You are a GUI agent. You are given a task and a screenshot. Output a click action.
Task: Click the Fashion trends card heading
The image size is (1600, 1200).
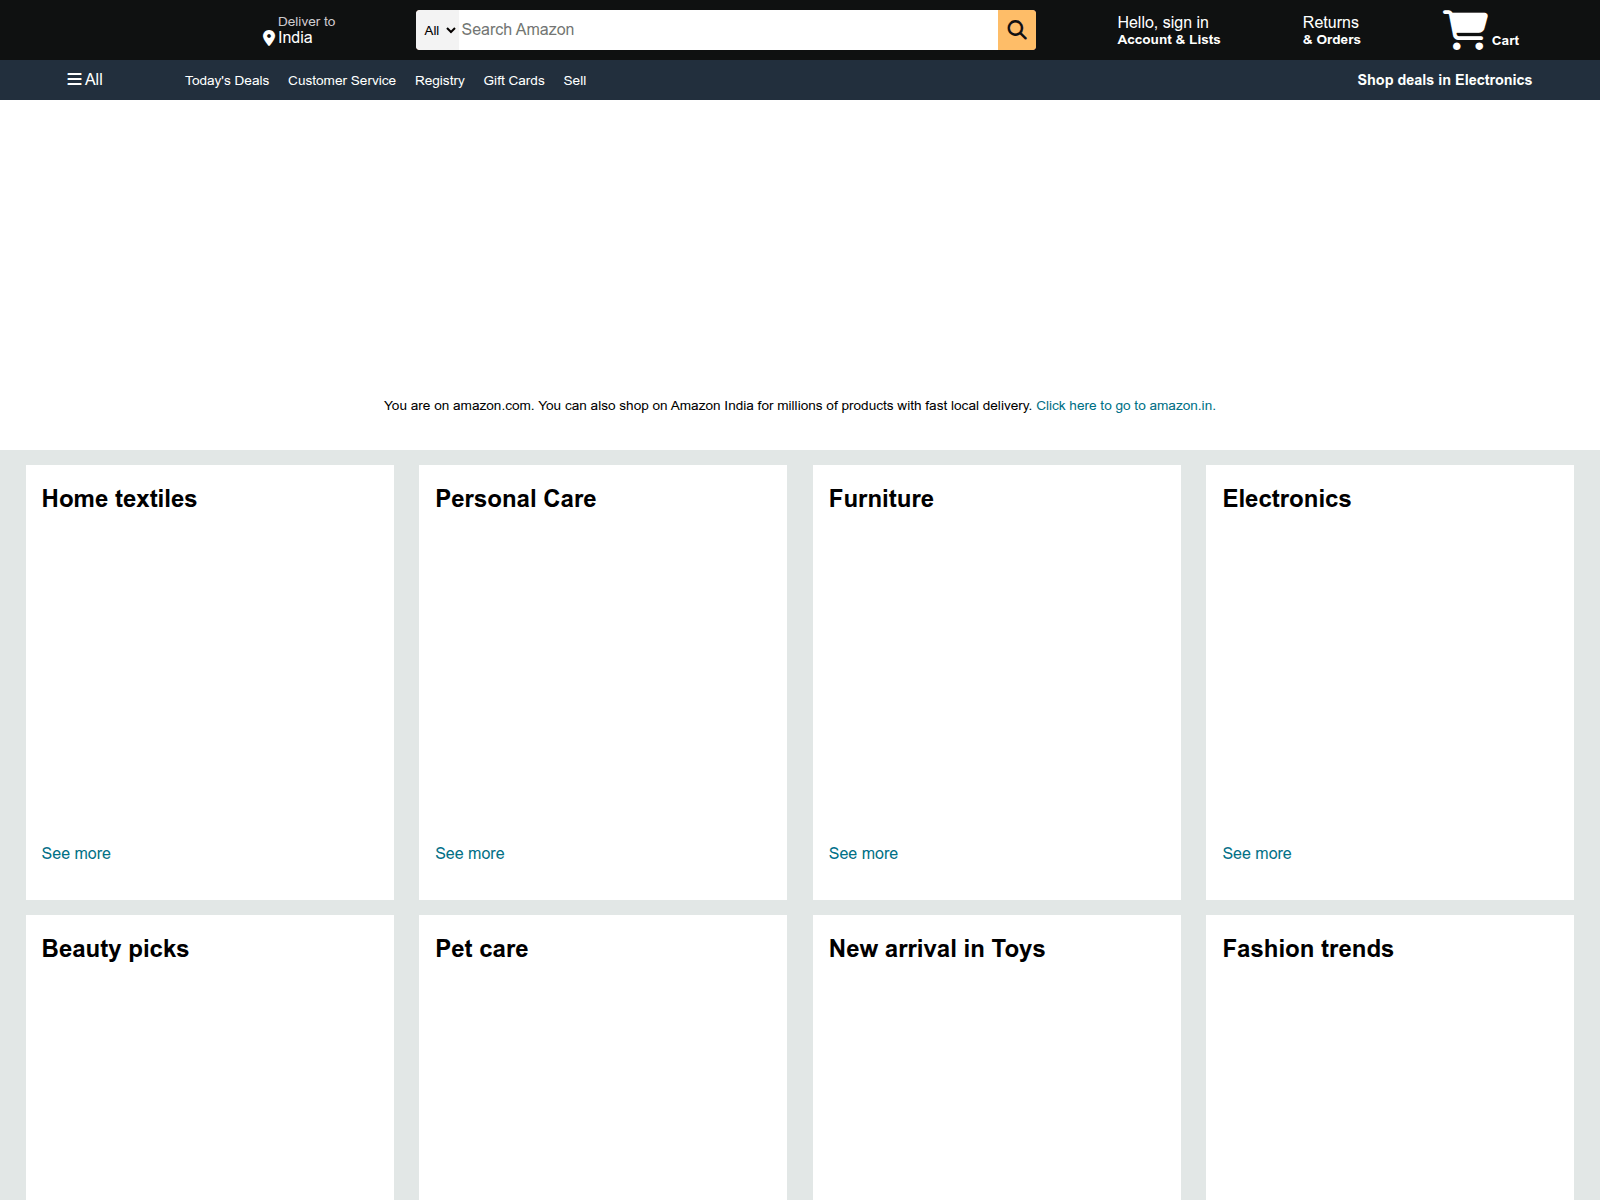point(1308,949)
